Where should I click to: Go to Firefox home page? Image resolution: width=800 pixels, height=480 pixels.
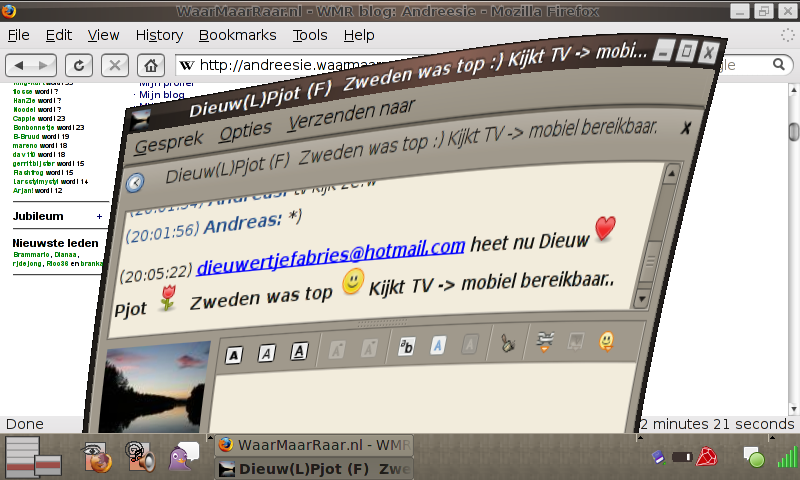coord(150,65)
